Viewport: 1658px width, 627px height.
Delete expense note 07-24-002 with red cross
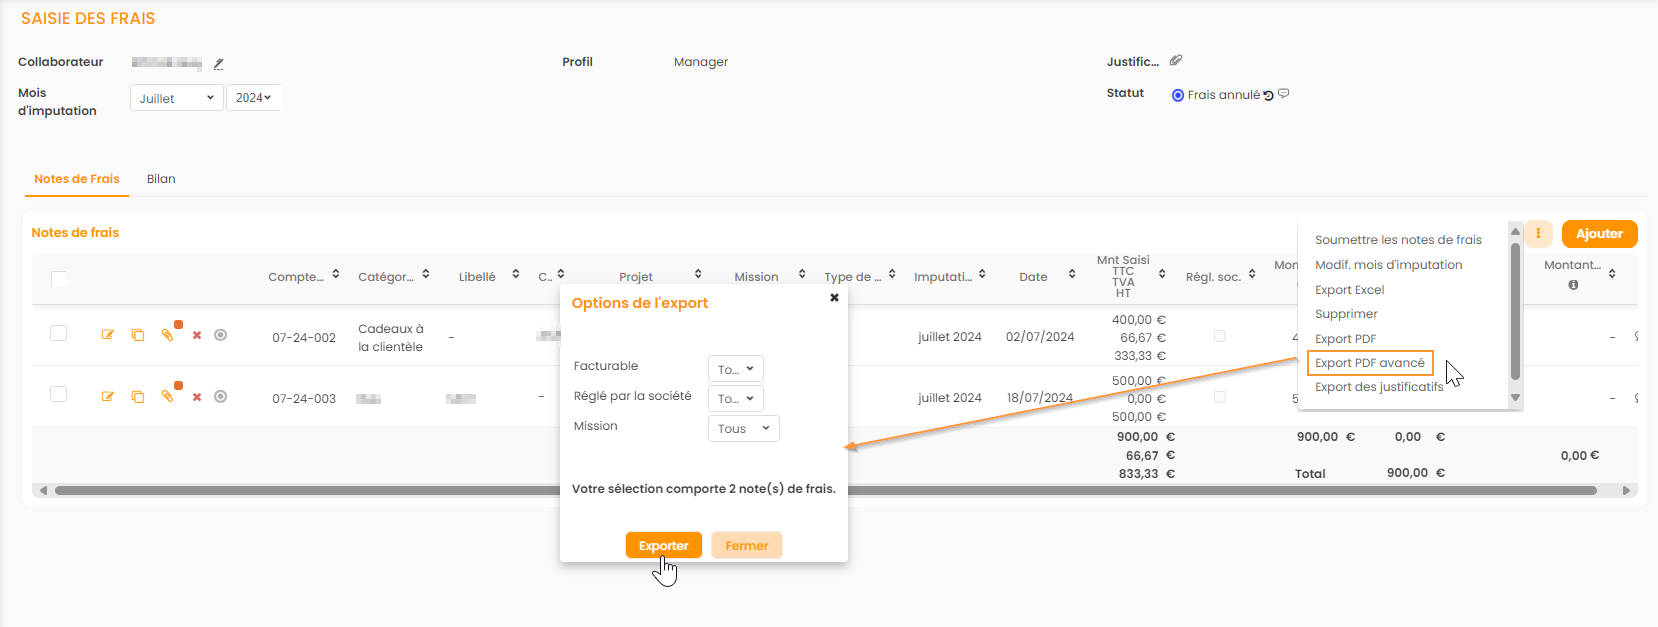pos(197,336)
